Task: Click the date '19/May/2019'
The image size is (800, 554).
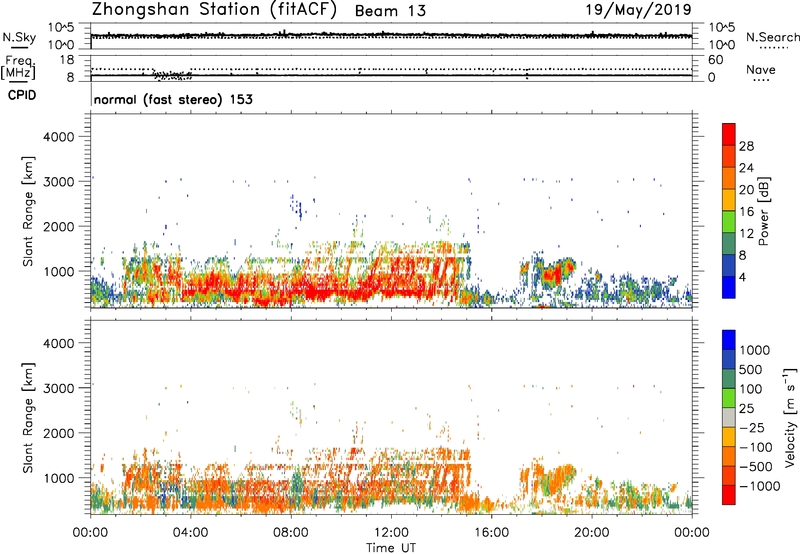Action: click(638, 10)
